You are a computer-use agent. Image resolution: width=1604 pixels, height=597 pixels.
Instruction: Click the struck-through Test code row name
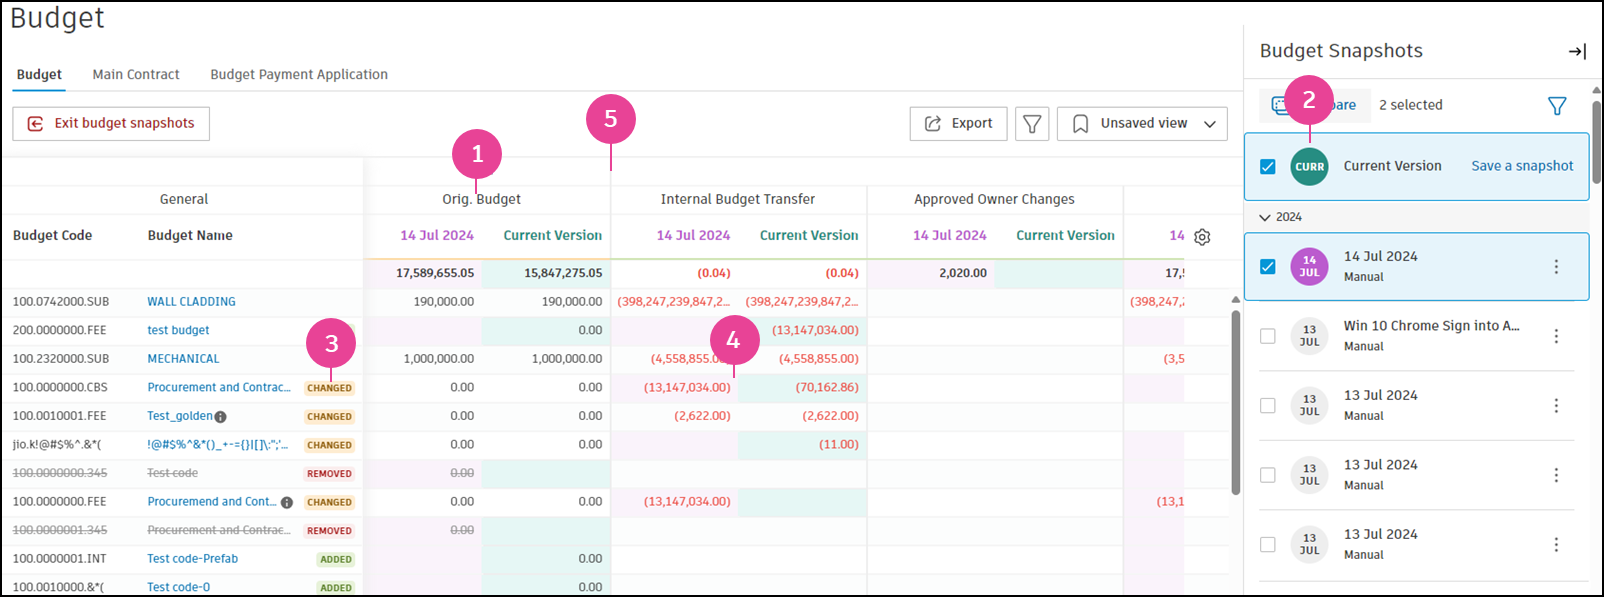(172, 473)
